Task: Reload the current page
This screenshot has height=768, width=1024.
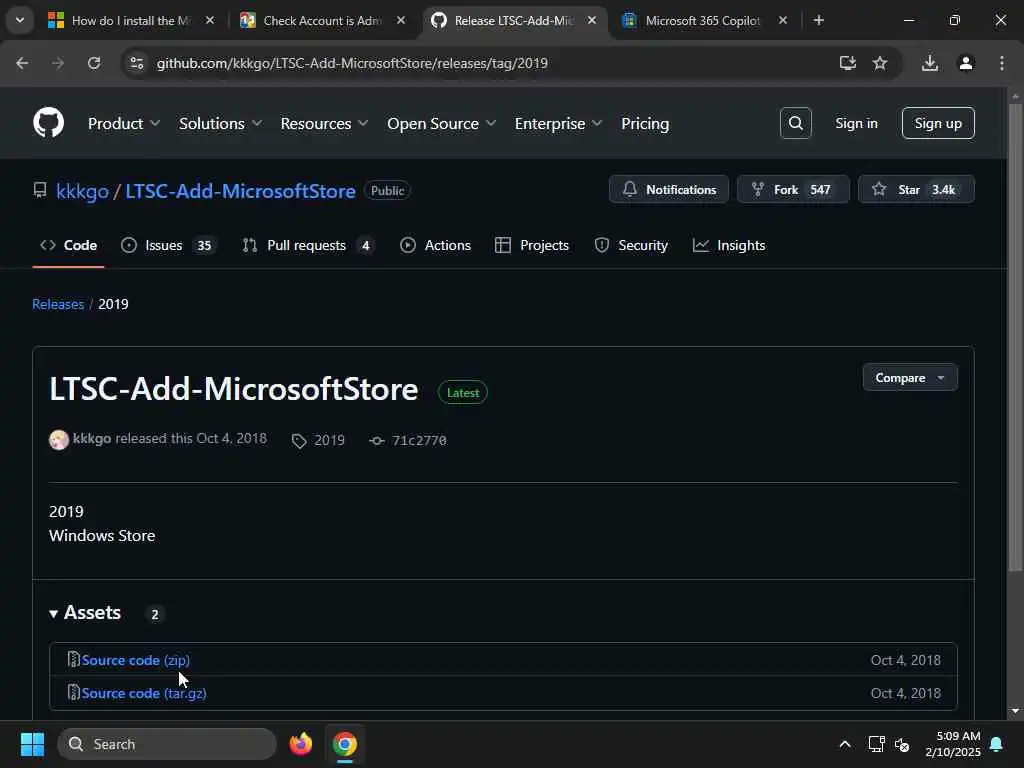Action: (x=94, y=63)
